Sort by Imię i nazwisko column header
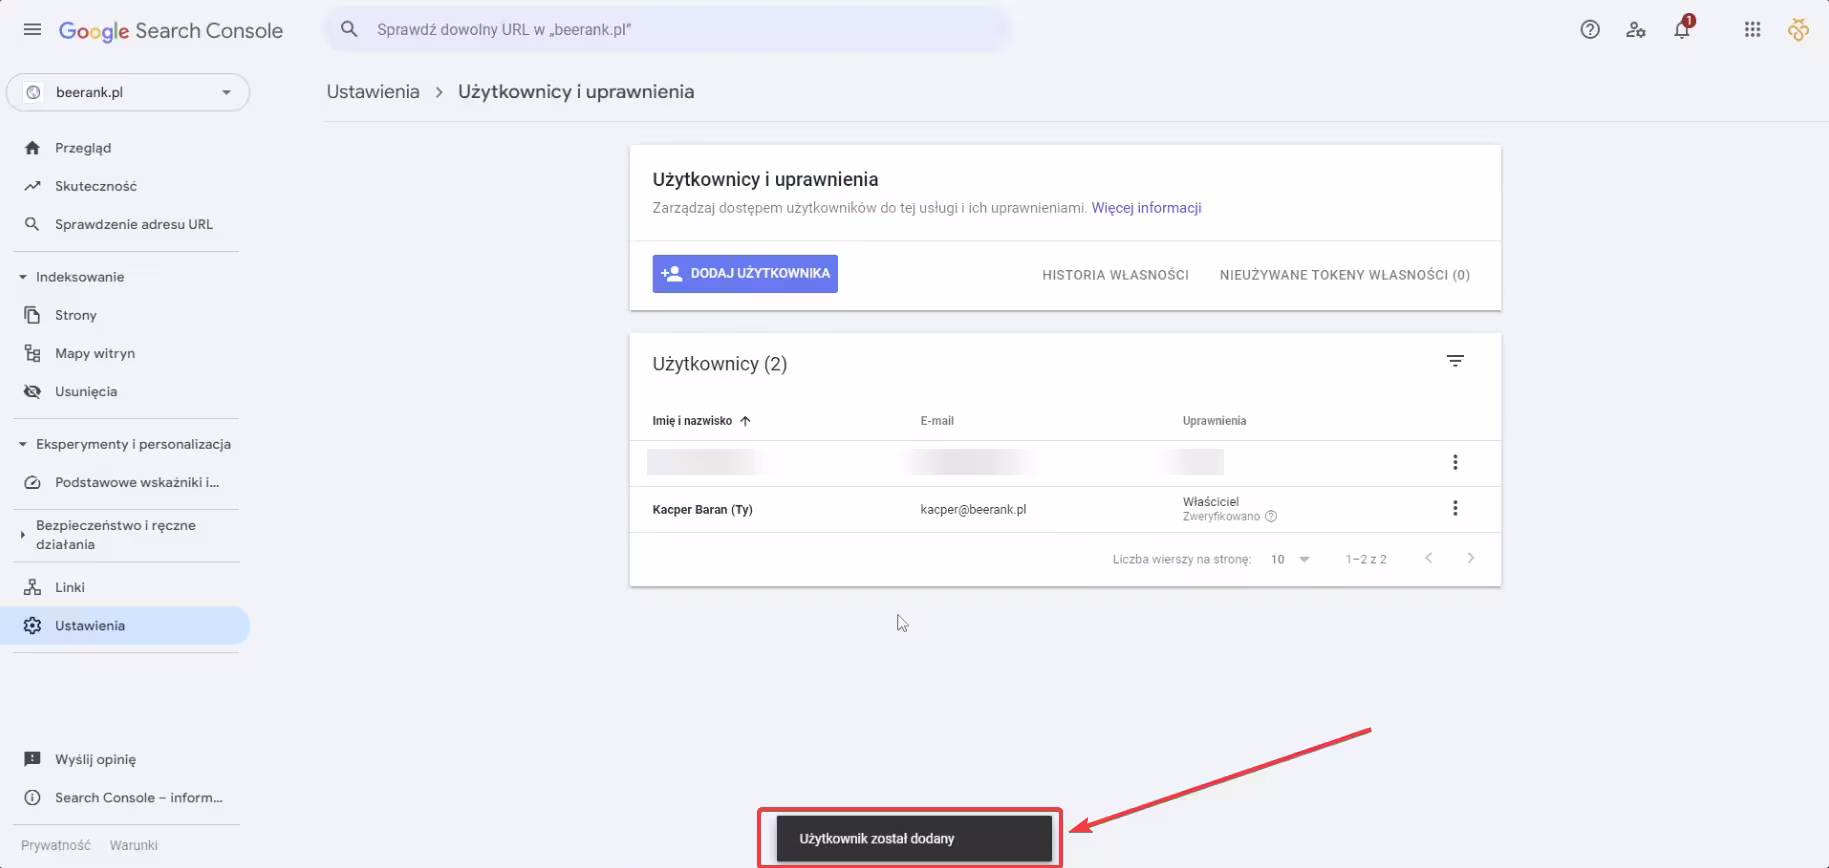The image size is (1829, 868). pos(693,421)
